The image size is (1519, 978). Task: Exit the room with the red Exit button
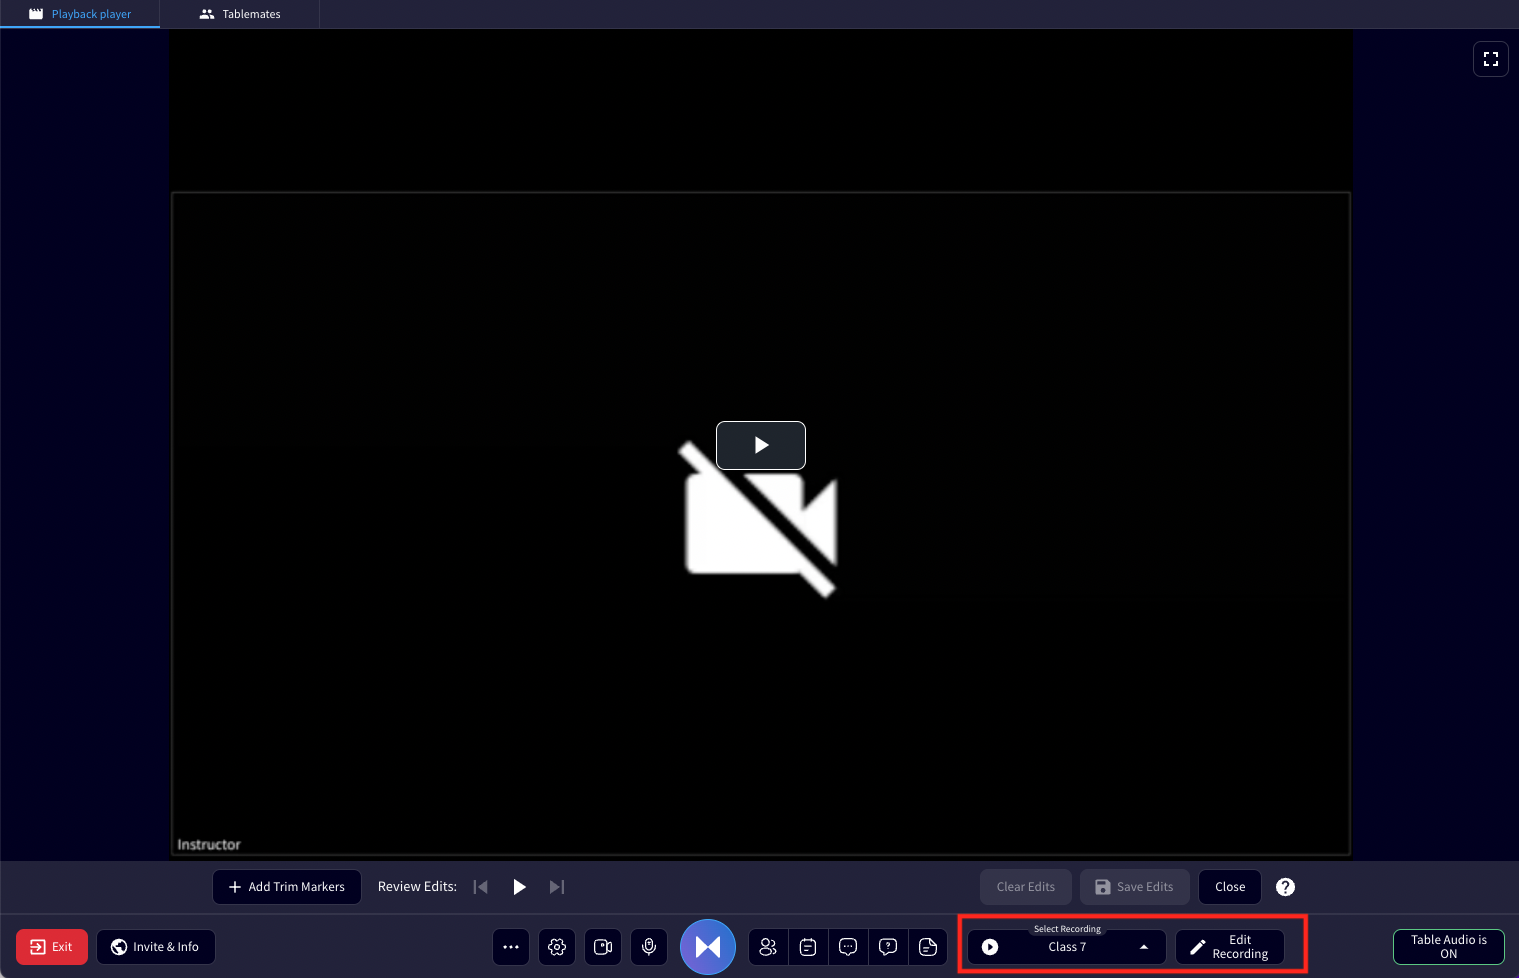[52, 947]
